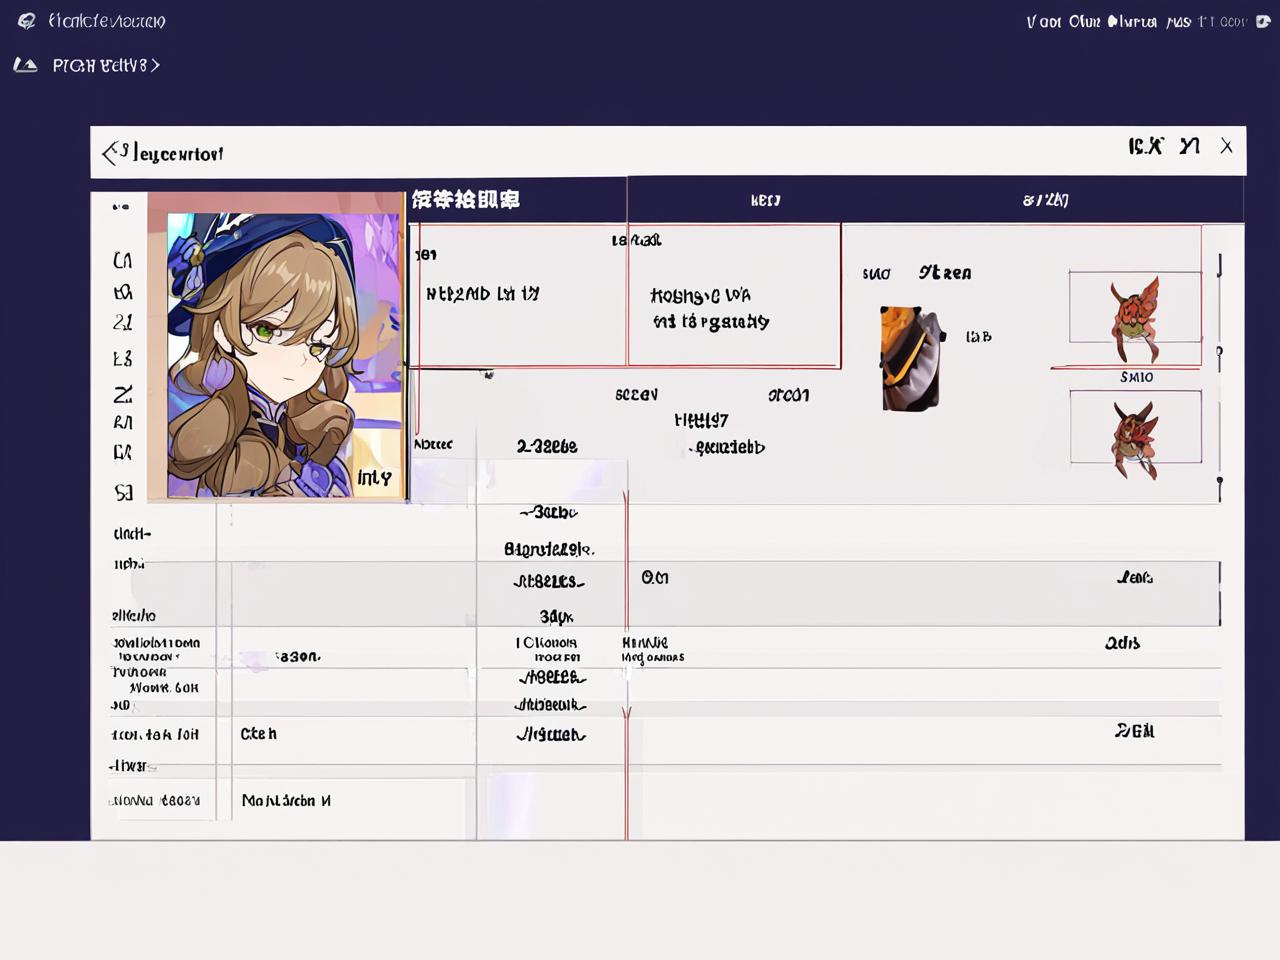Switch to the rightmost dark header tab
This screenshot has width=1280, height=960.
(x=1045, y=200)
